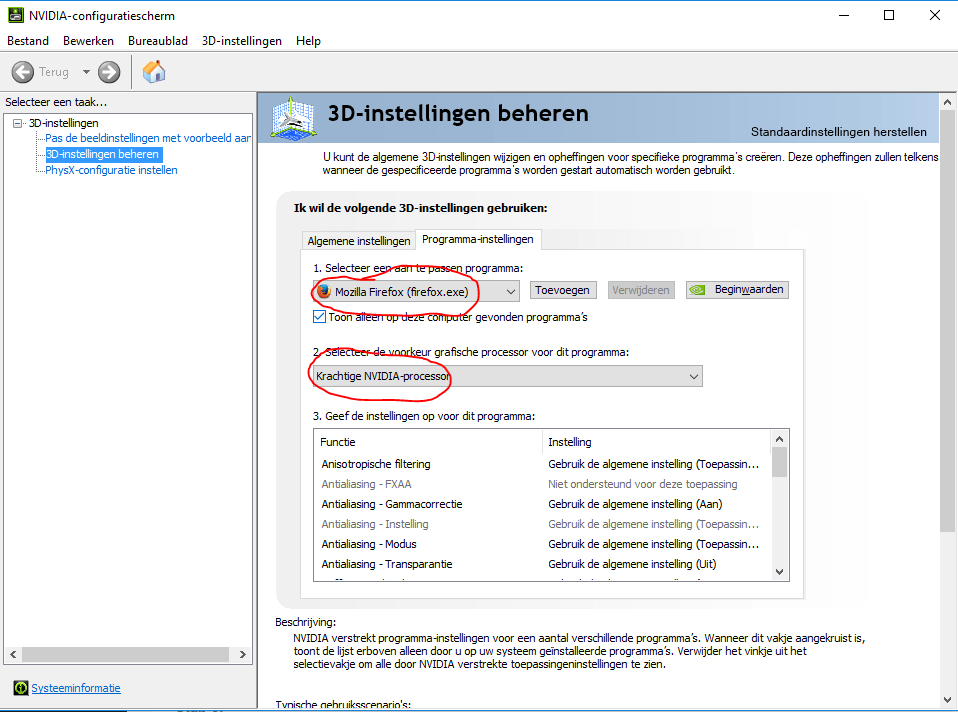Screen dimensions: 958x712
Task: Select the Programma-instellingen tab
Action: 478,239
